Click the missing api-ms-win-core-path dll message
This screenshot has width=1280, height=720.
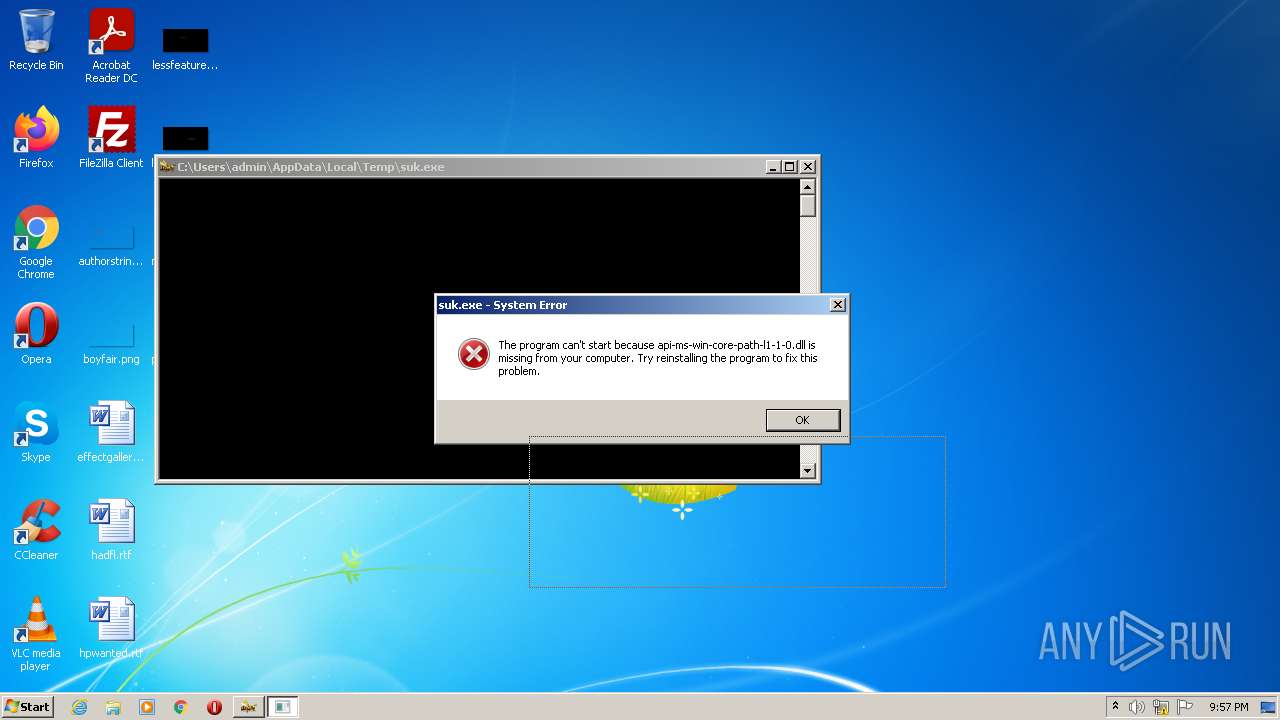coord(658,358)
